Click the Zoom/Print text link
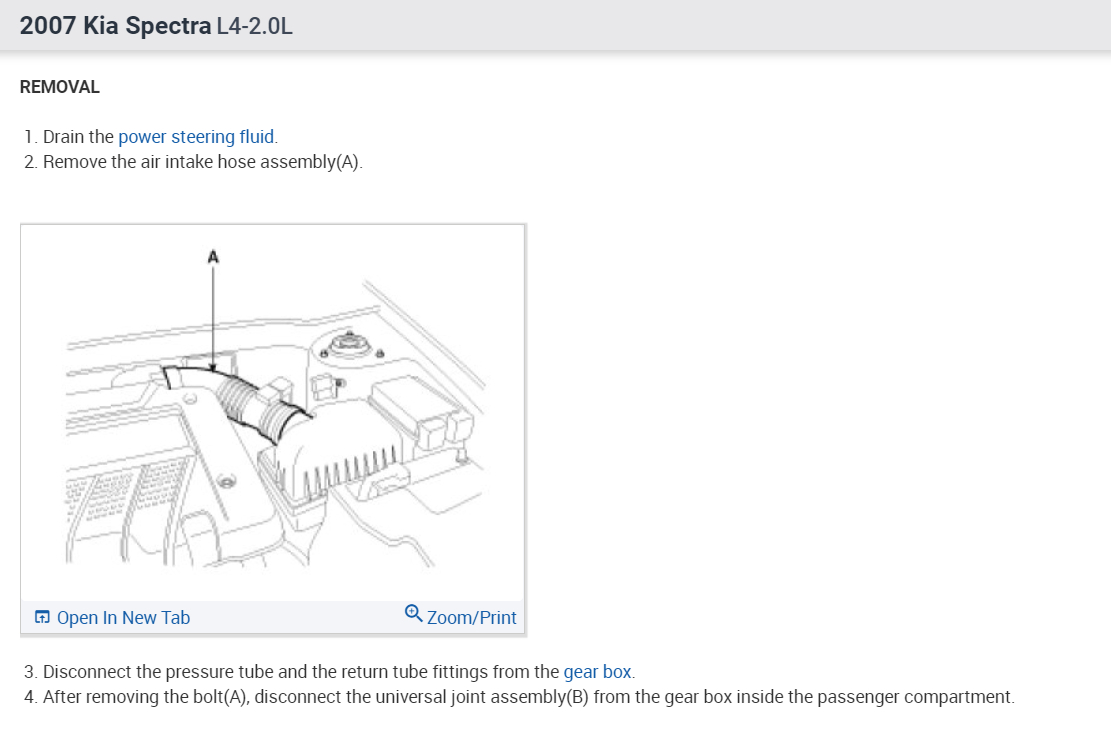This screenshot has width=1111, height=744. pos(471,618)
